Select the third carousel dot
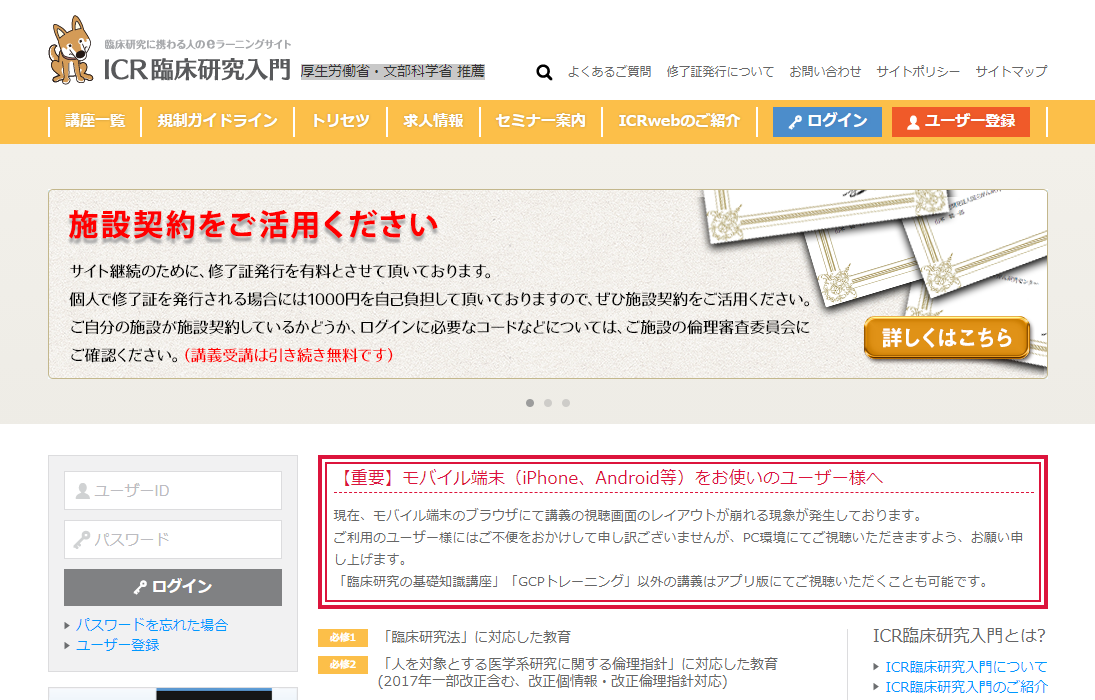This screenshot has height=700, width=1095. tap(566, 403)
